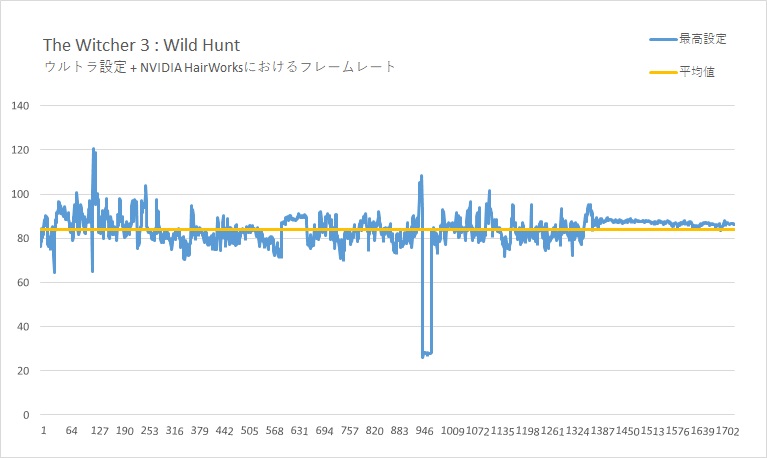Select the 平均値 legend label
767x458 pixels.
(697, 72)
